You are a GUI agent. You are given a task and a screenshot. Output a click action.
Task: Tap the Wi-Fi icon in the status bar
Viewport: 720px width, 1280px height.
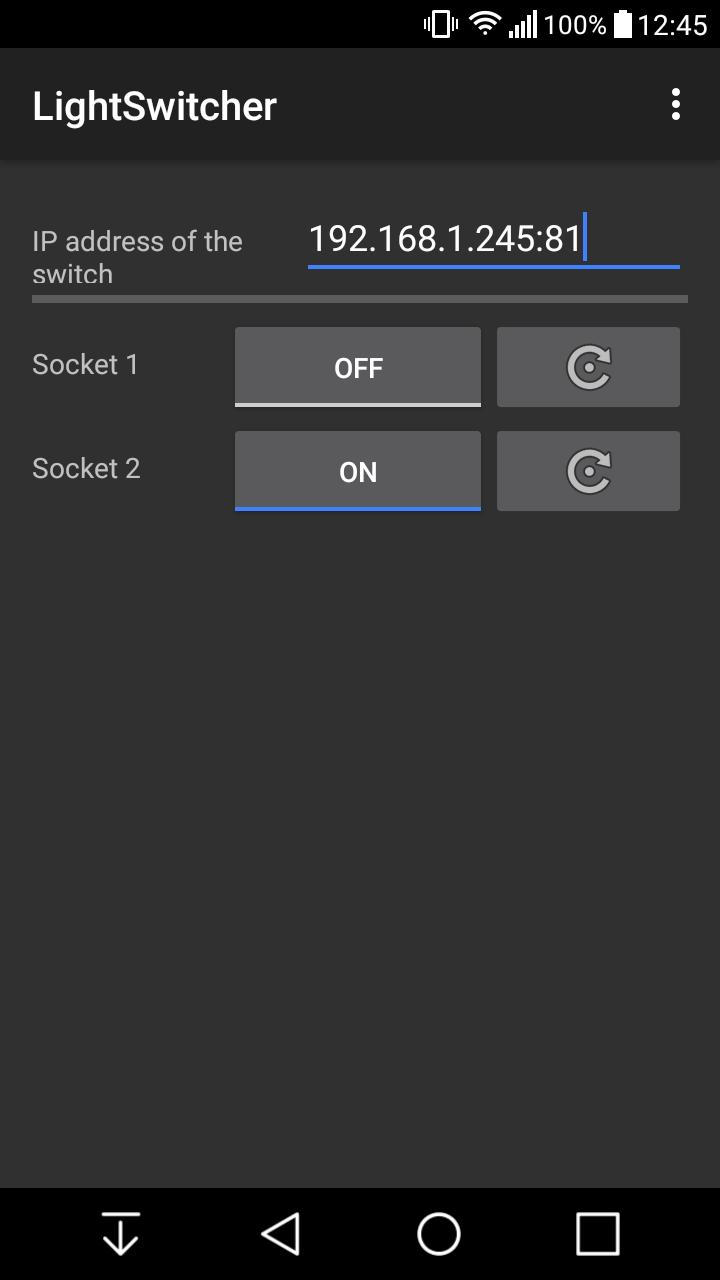487,23
